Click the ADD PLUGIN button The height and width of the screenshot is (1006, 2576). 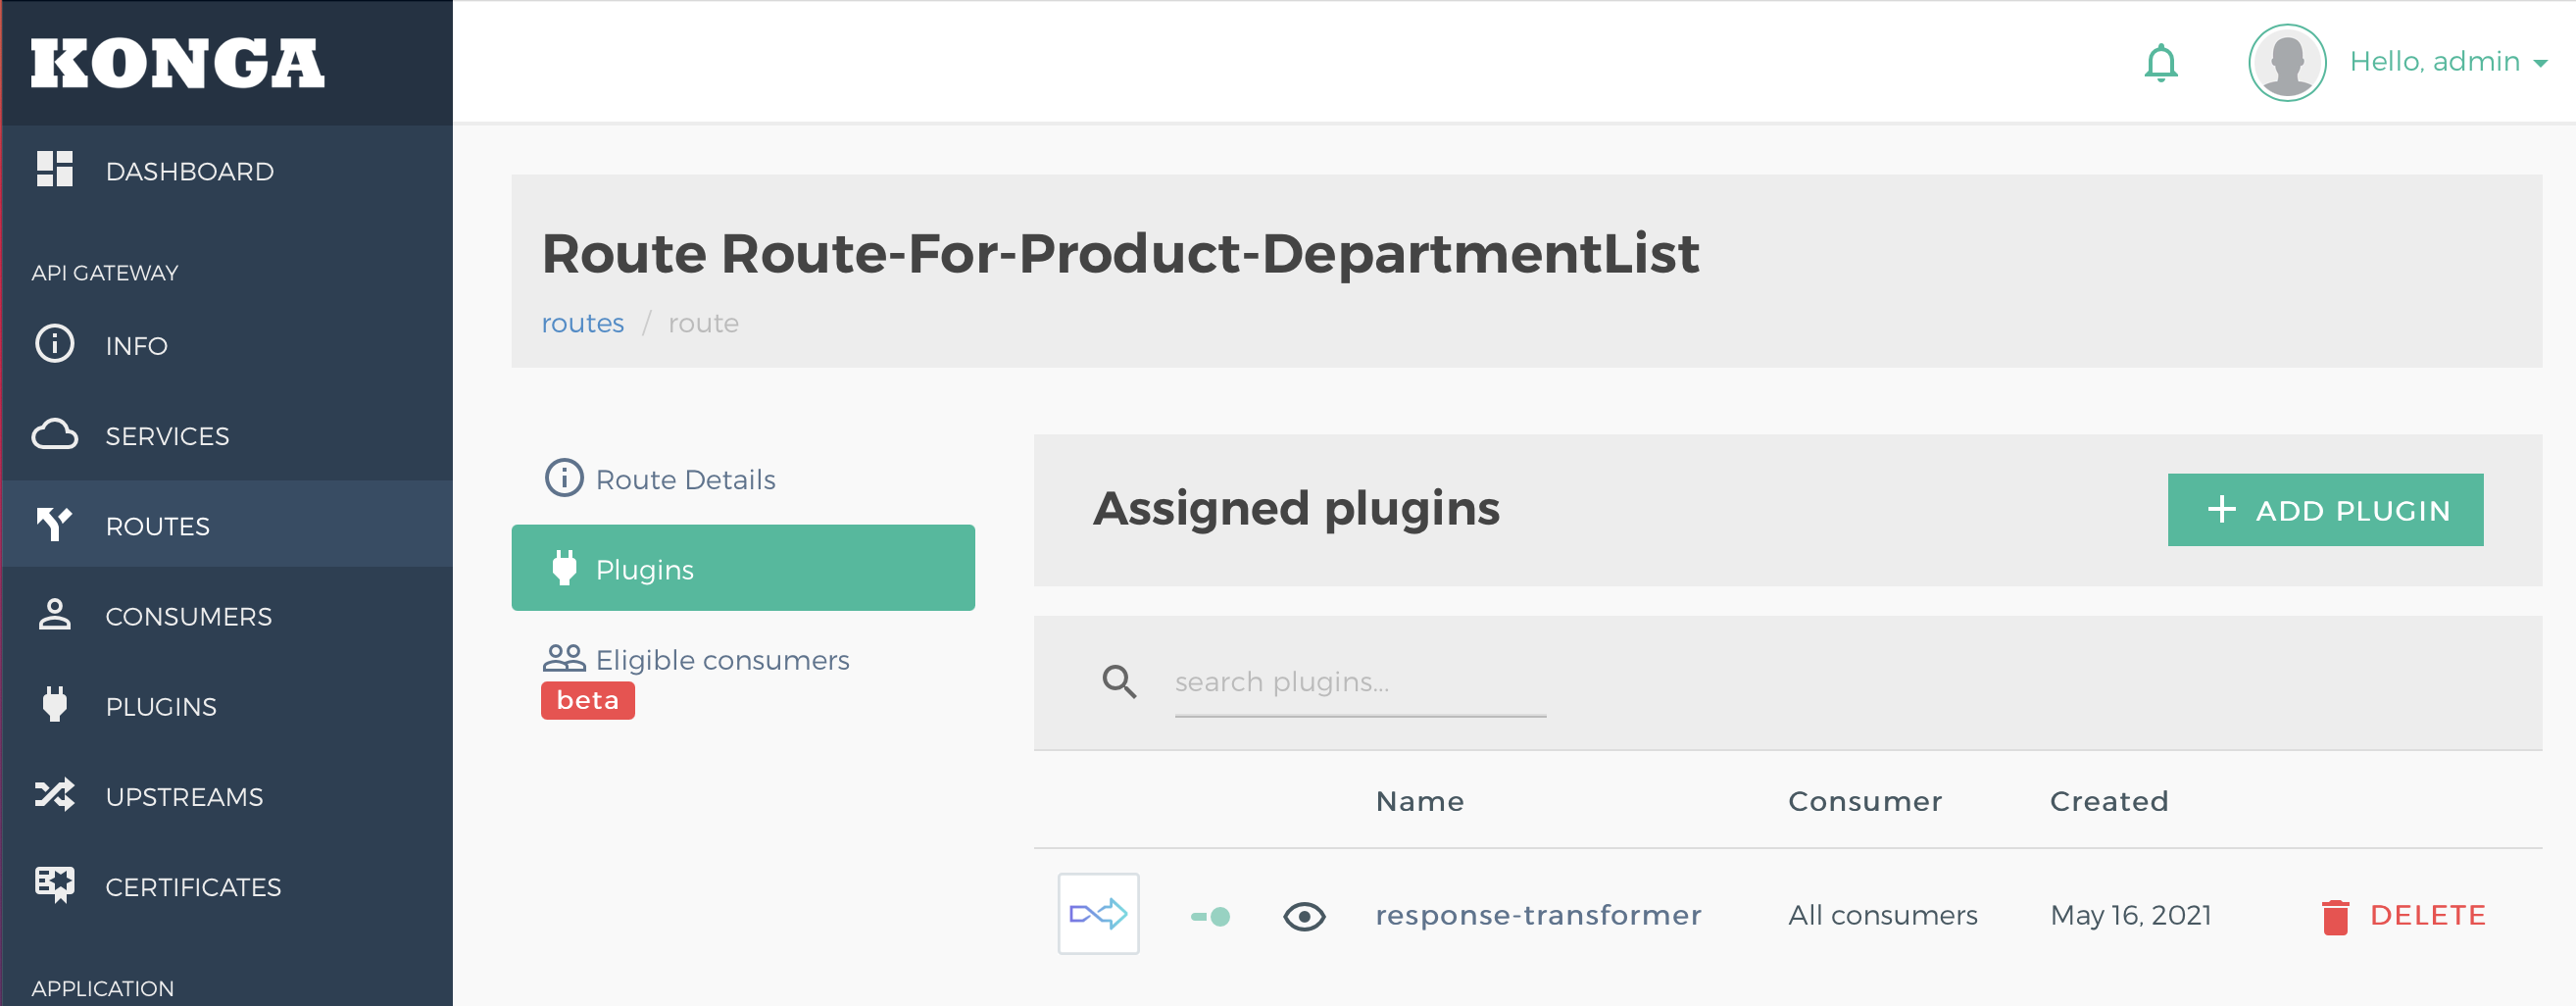click(x=2324, y=509)
